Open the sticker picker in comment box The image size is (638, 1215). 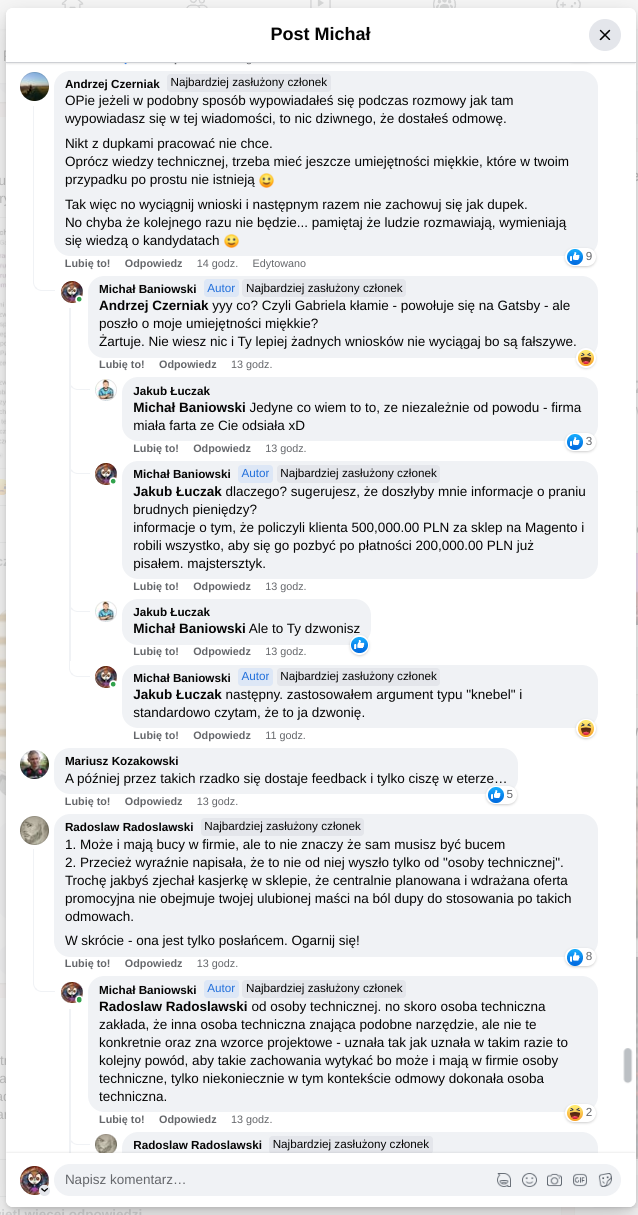point(605,1180)
